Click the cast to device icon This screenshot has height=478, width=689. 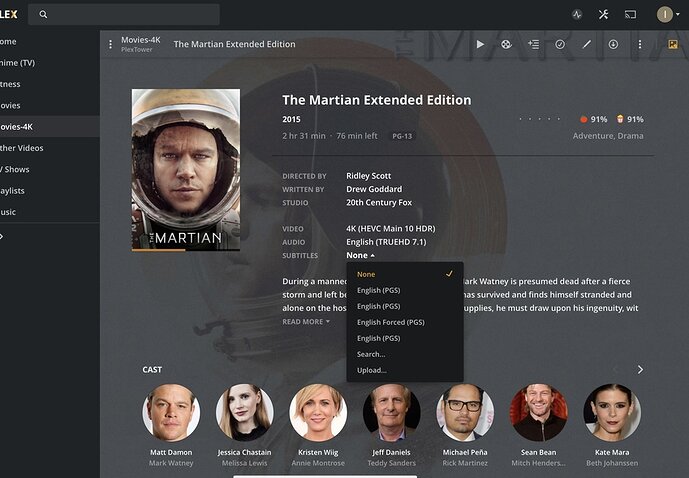point(631,14)
